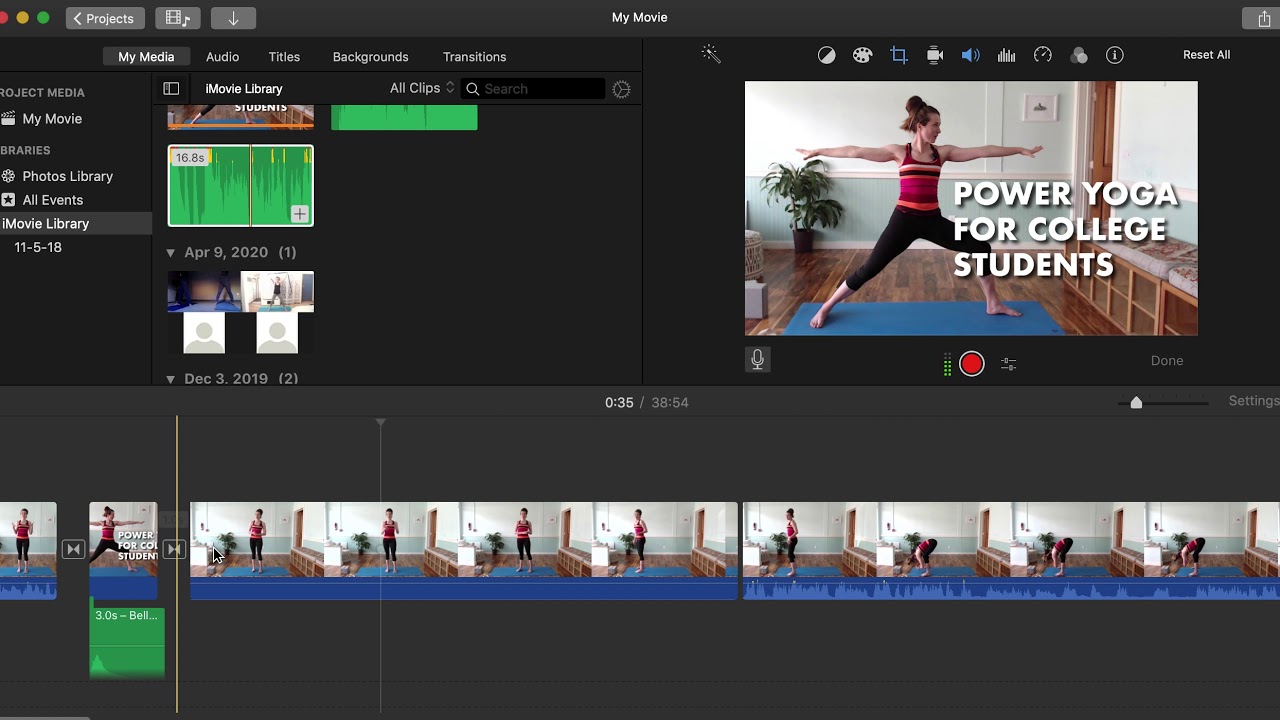This screenshot has height=720, width=1280.
Task: Select the cropping tool
Action: 898,56
